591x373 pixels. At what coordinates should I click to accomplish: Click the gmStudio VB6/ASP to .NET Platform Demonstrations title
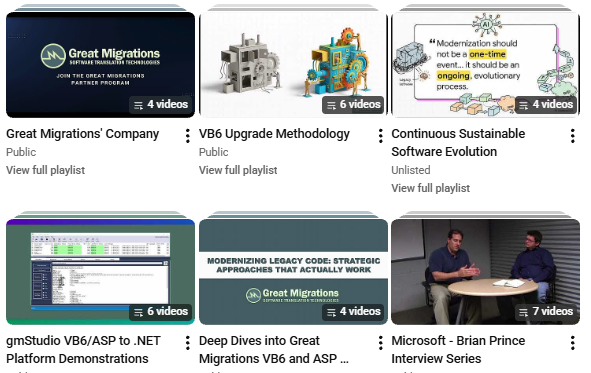pyautogui.click(x=83, y=350)
